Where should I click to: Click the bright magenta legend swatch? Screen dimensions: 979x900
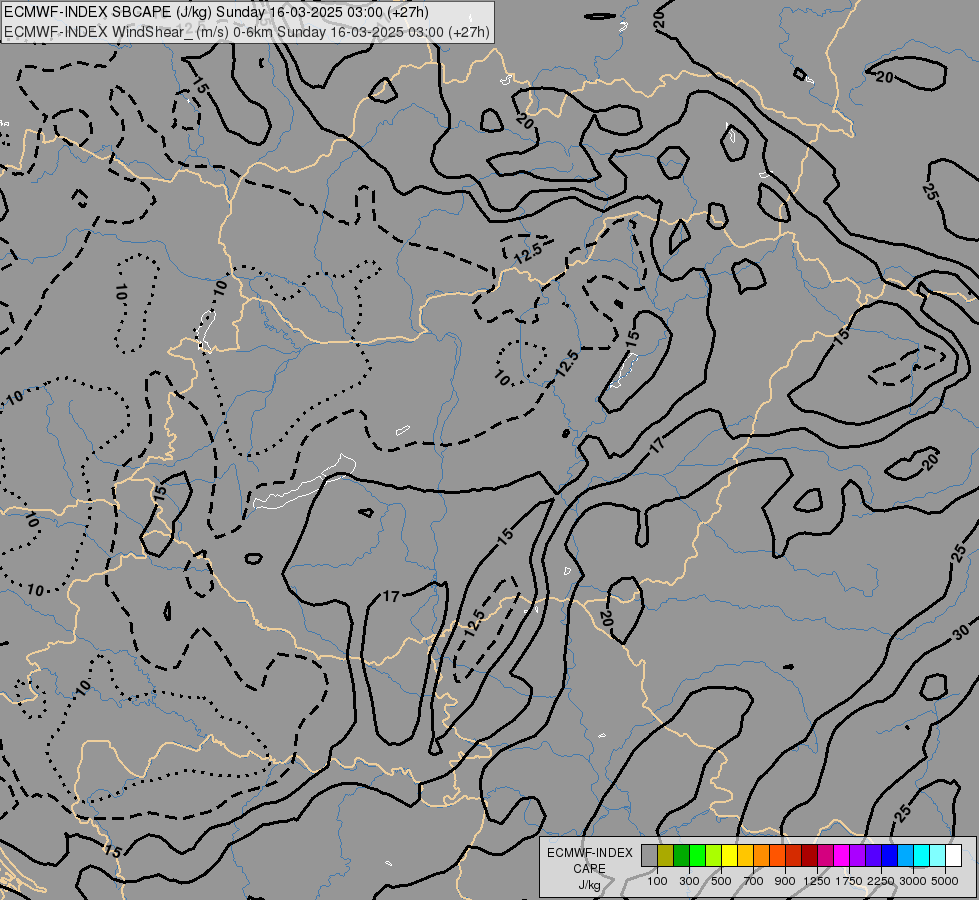tap(842, 856)
